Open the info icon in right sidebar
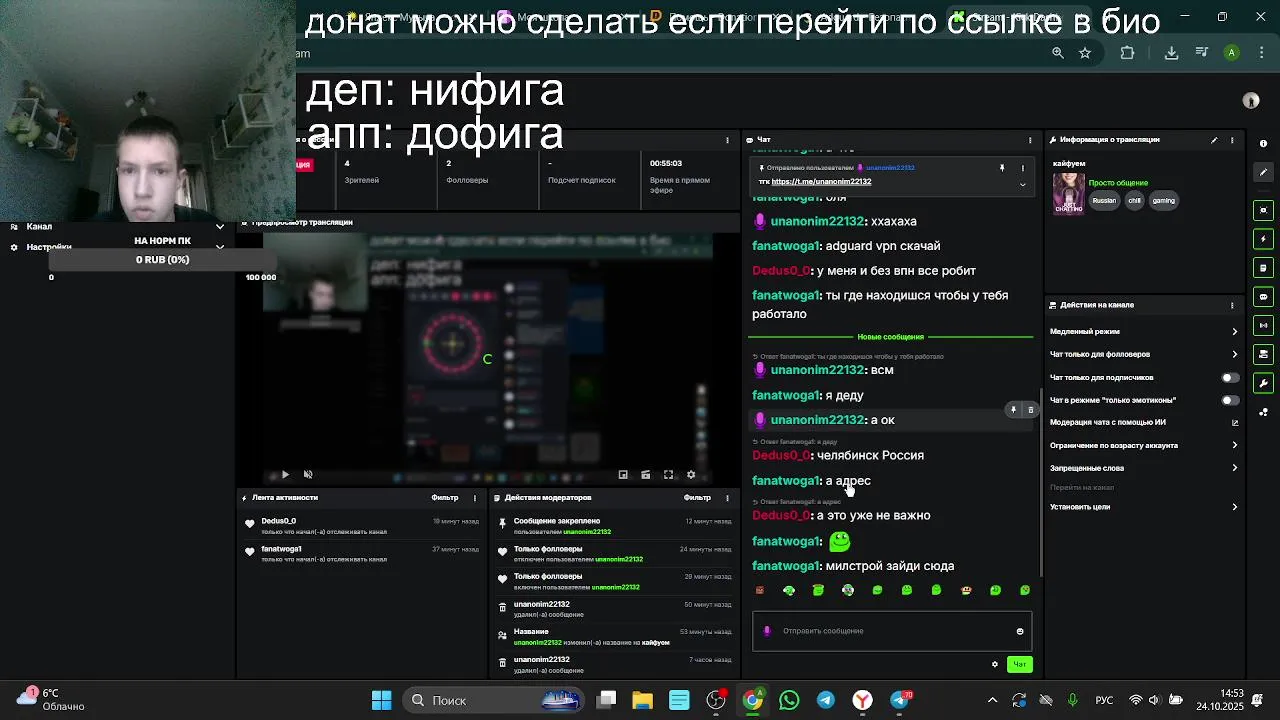Image resolution: width=1280 pixels, height=720 pixels. [1263, 144]
